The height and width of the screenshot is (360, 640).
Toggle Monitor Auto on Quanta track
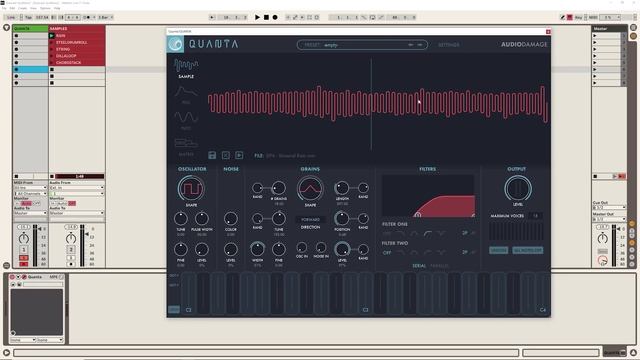coord(27,203)
